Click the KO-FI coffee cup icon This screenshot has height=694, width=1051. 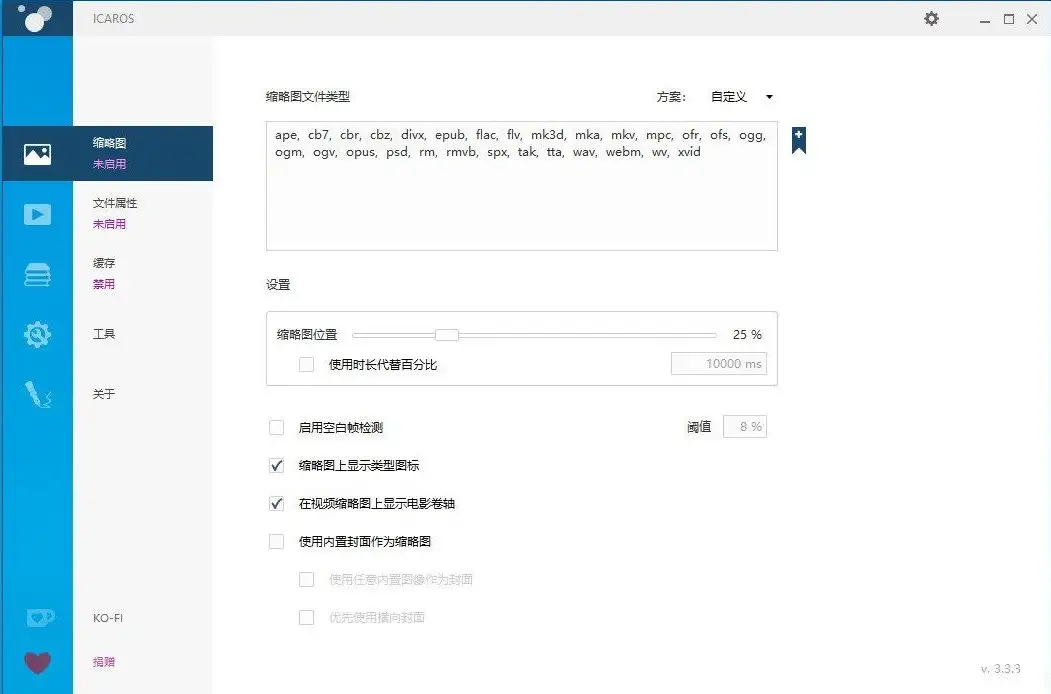39,618
